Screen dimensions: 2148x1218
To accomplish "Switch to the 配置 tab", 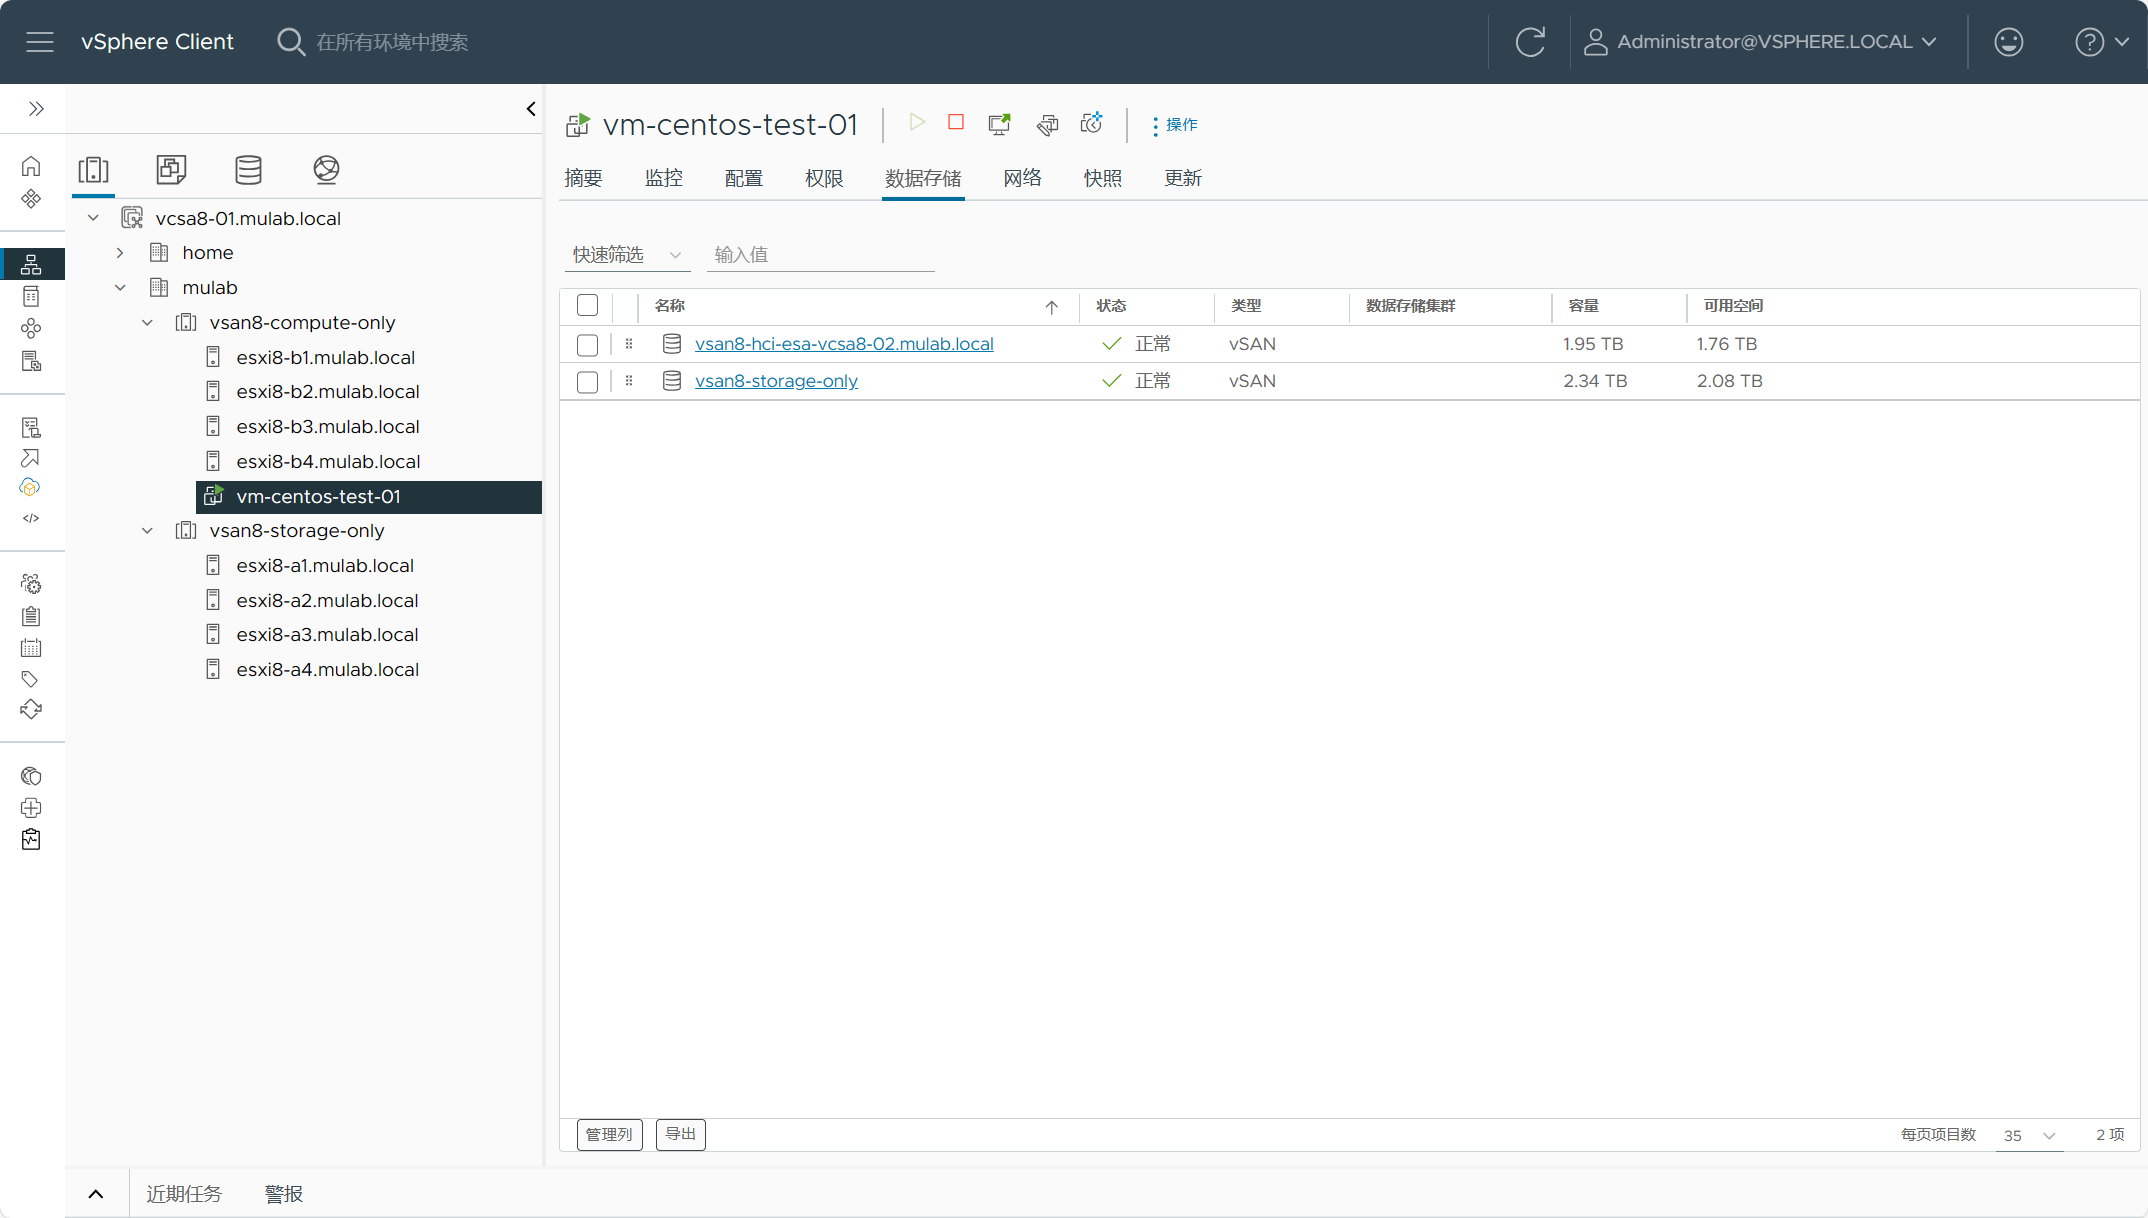I will coord(744,178).
